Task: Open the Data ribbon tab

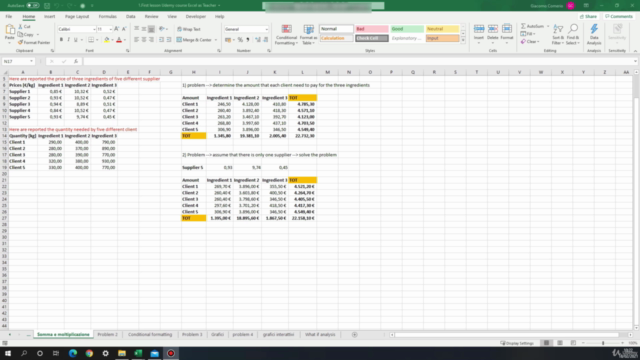Action: (x=131, y=17)
